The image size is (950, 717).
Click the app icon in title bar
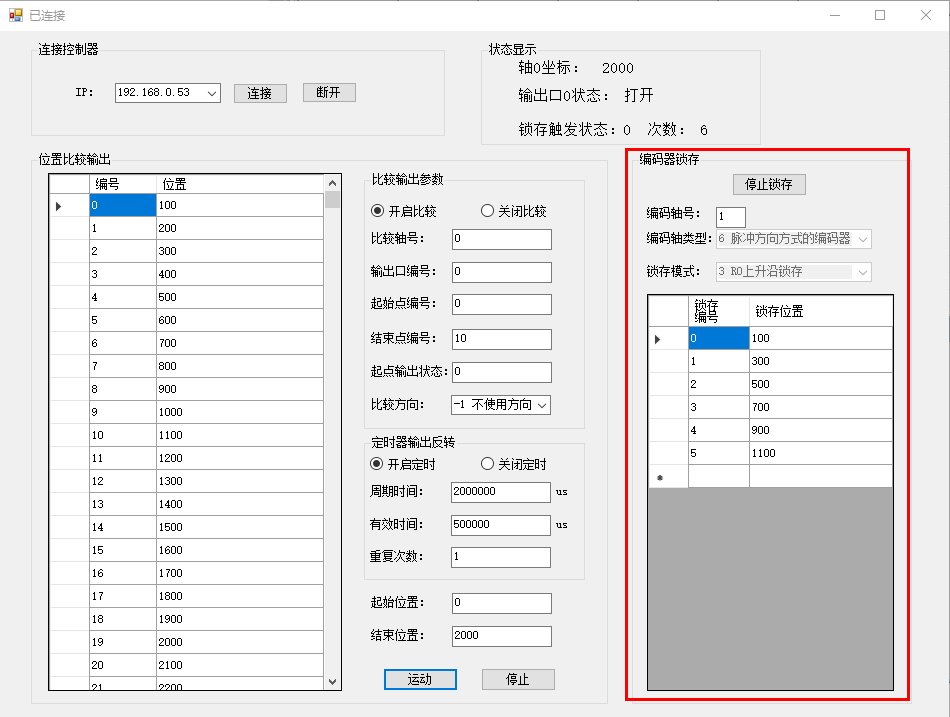pos(16,15)
